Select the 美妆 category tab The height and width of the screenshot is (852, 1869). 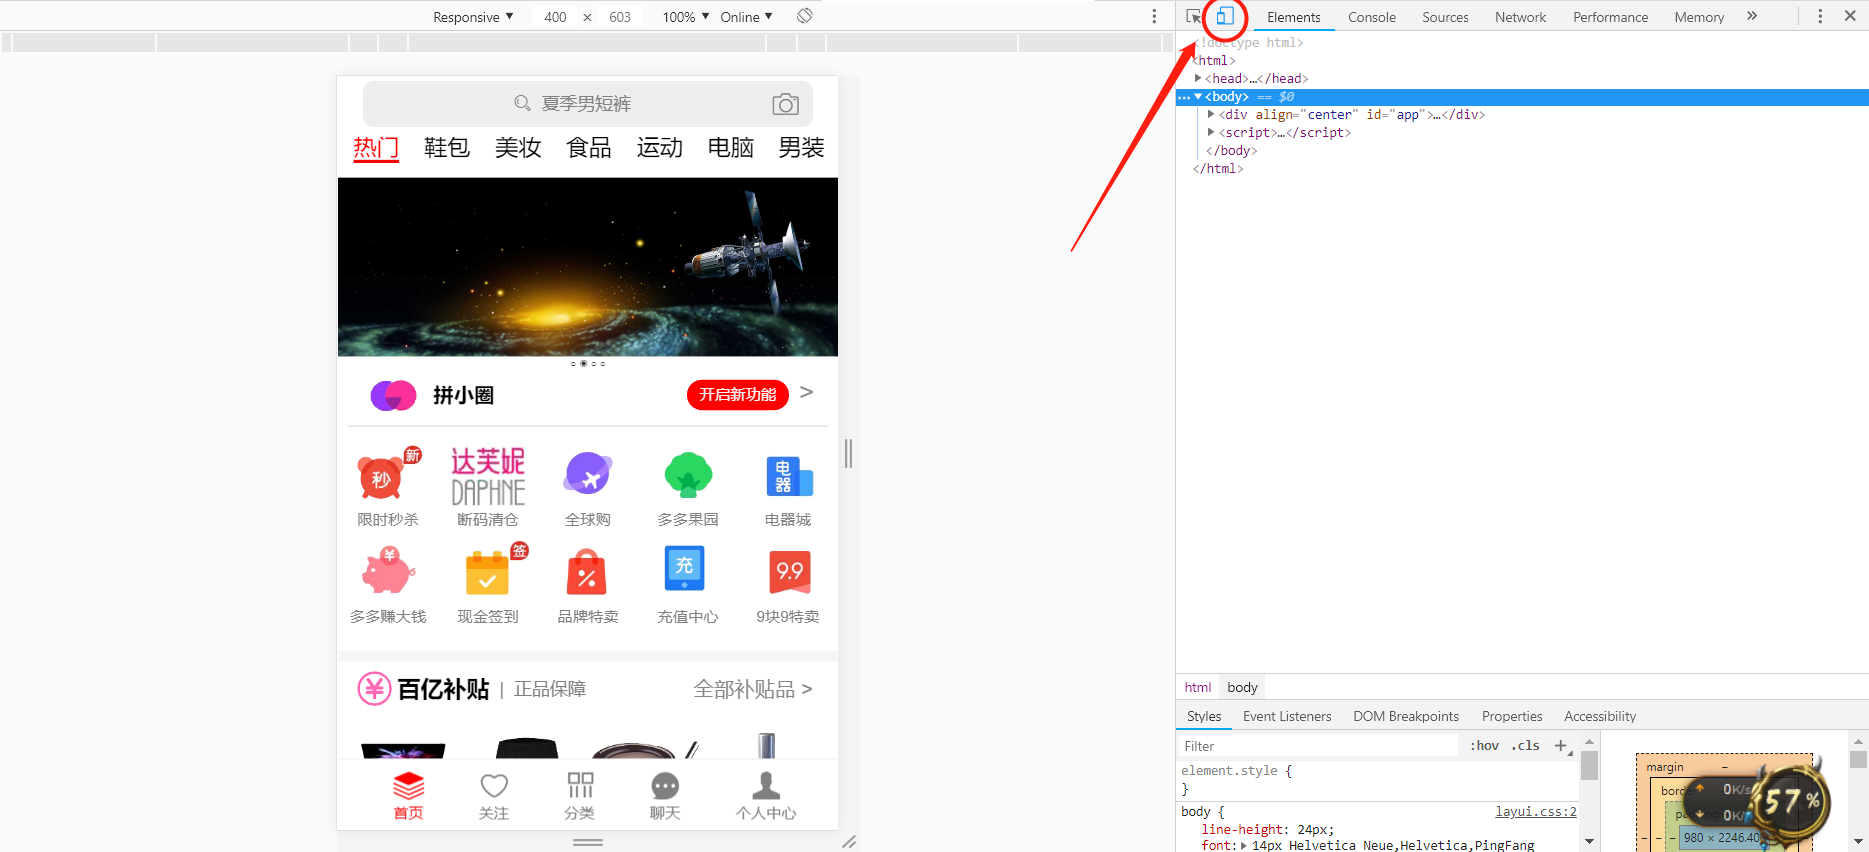(518, 147)
